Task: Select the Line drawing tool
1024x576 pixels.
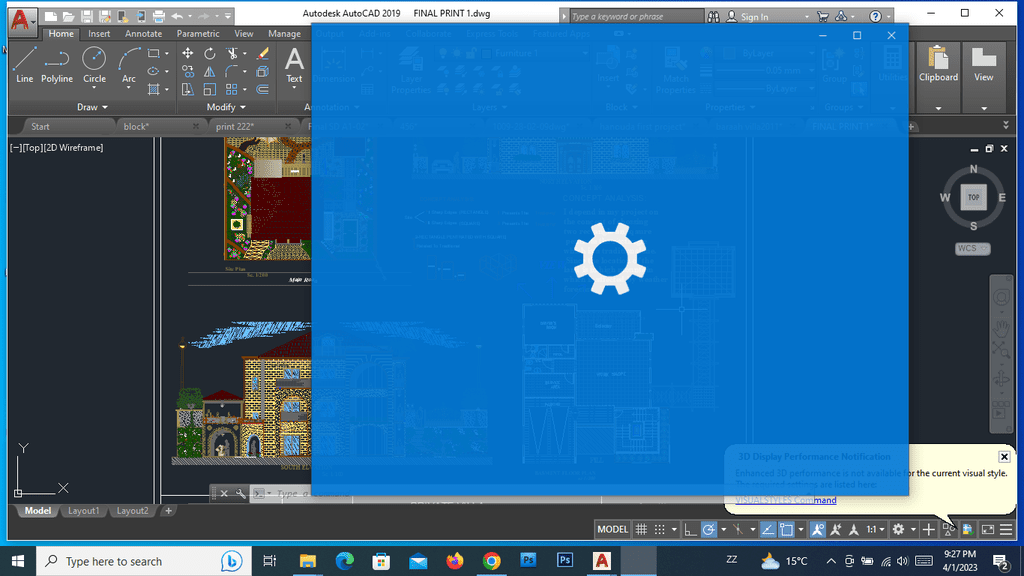Action: (x=24, y=65)
